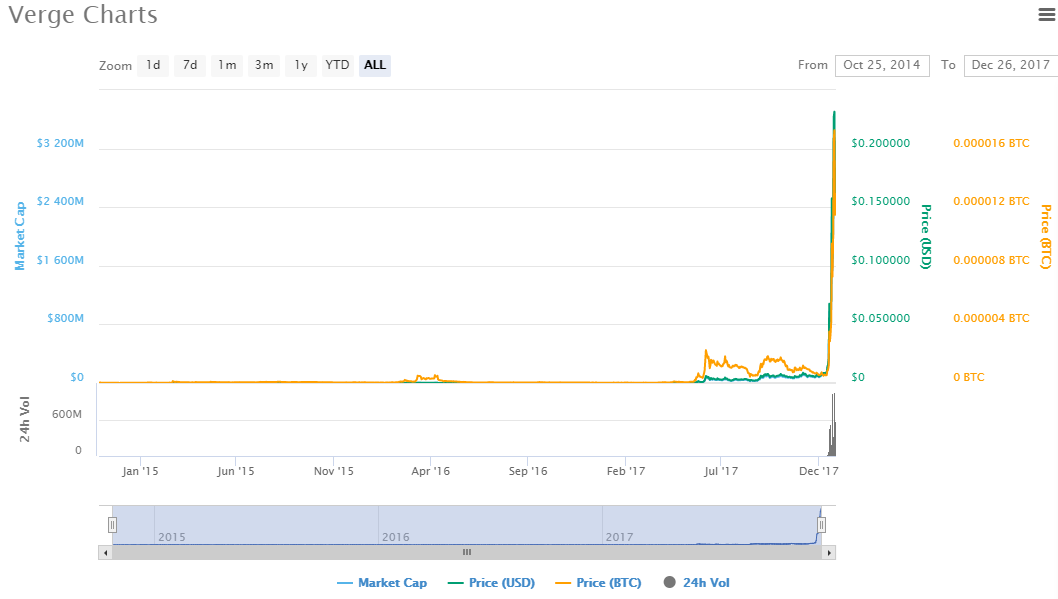Click the Jul '17 x-axis label
Image resolution: width=1058 pixels, height=599 pixels.
[721, 471]
